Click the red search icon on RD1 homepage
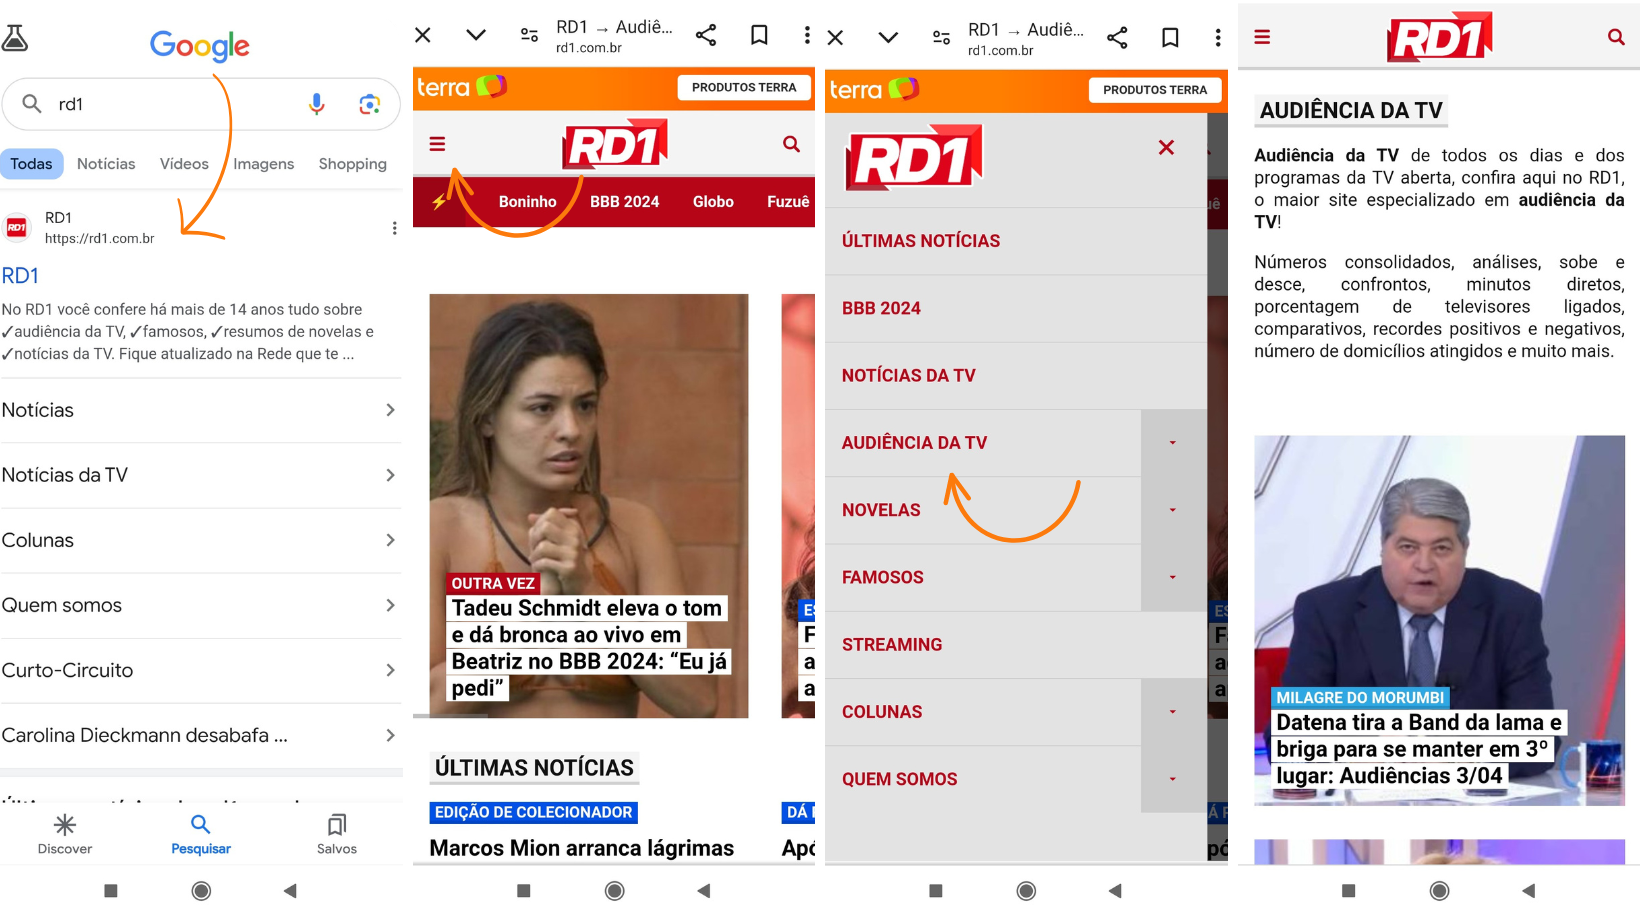The image size is (1640, 924). pyautogui.click(x=791, y=144)
